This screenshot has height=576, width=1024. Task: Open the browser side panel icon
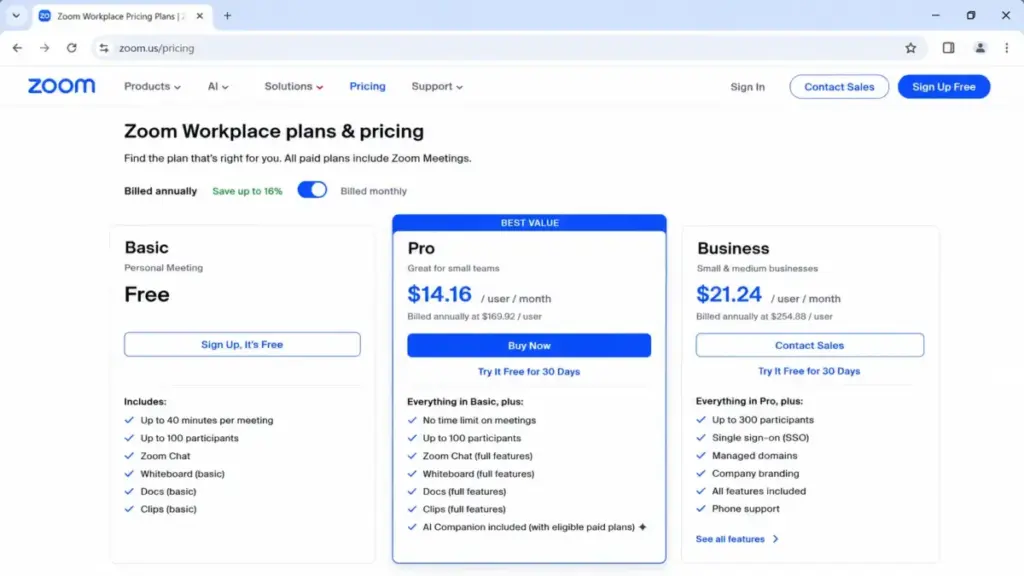[948, 48]
